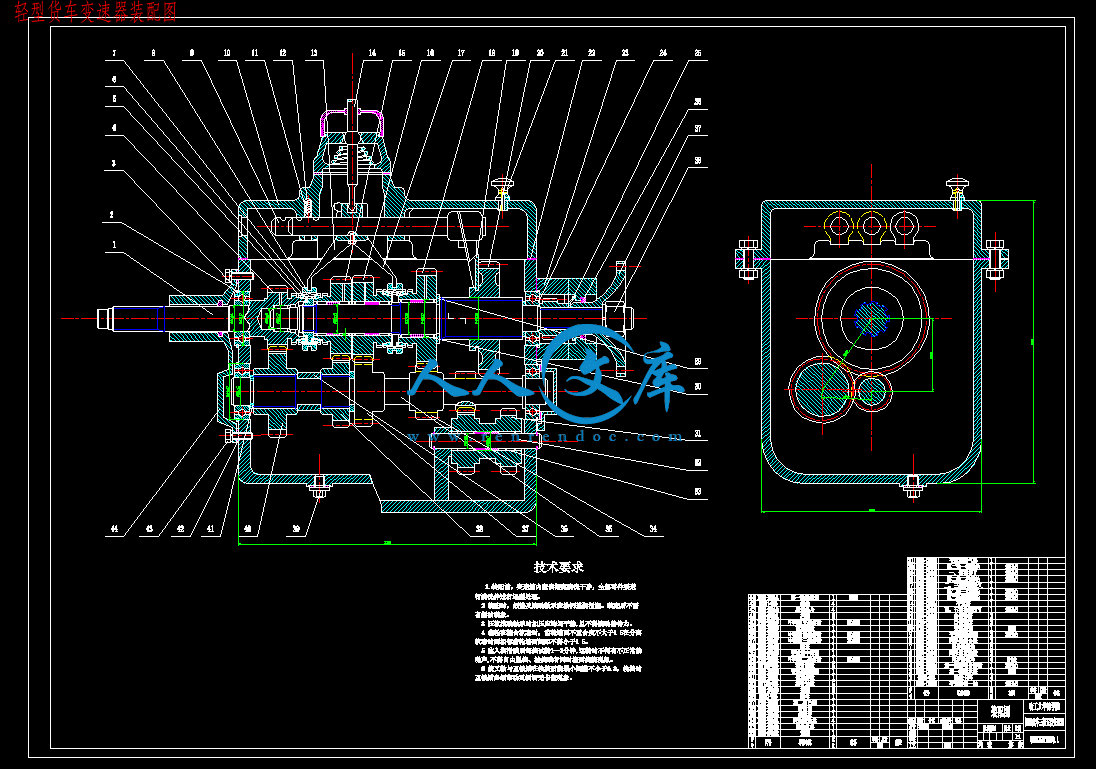
Task: Select part callout number 14
Action: pyautogui.click(x=372, y=53)
